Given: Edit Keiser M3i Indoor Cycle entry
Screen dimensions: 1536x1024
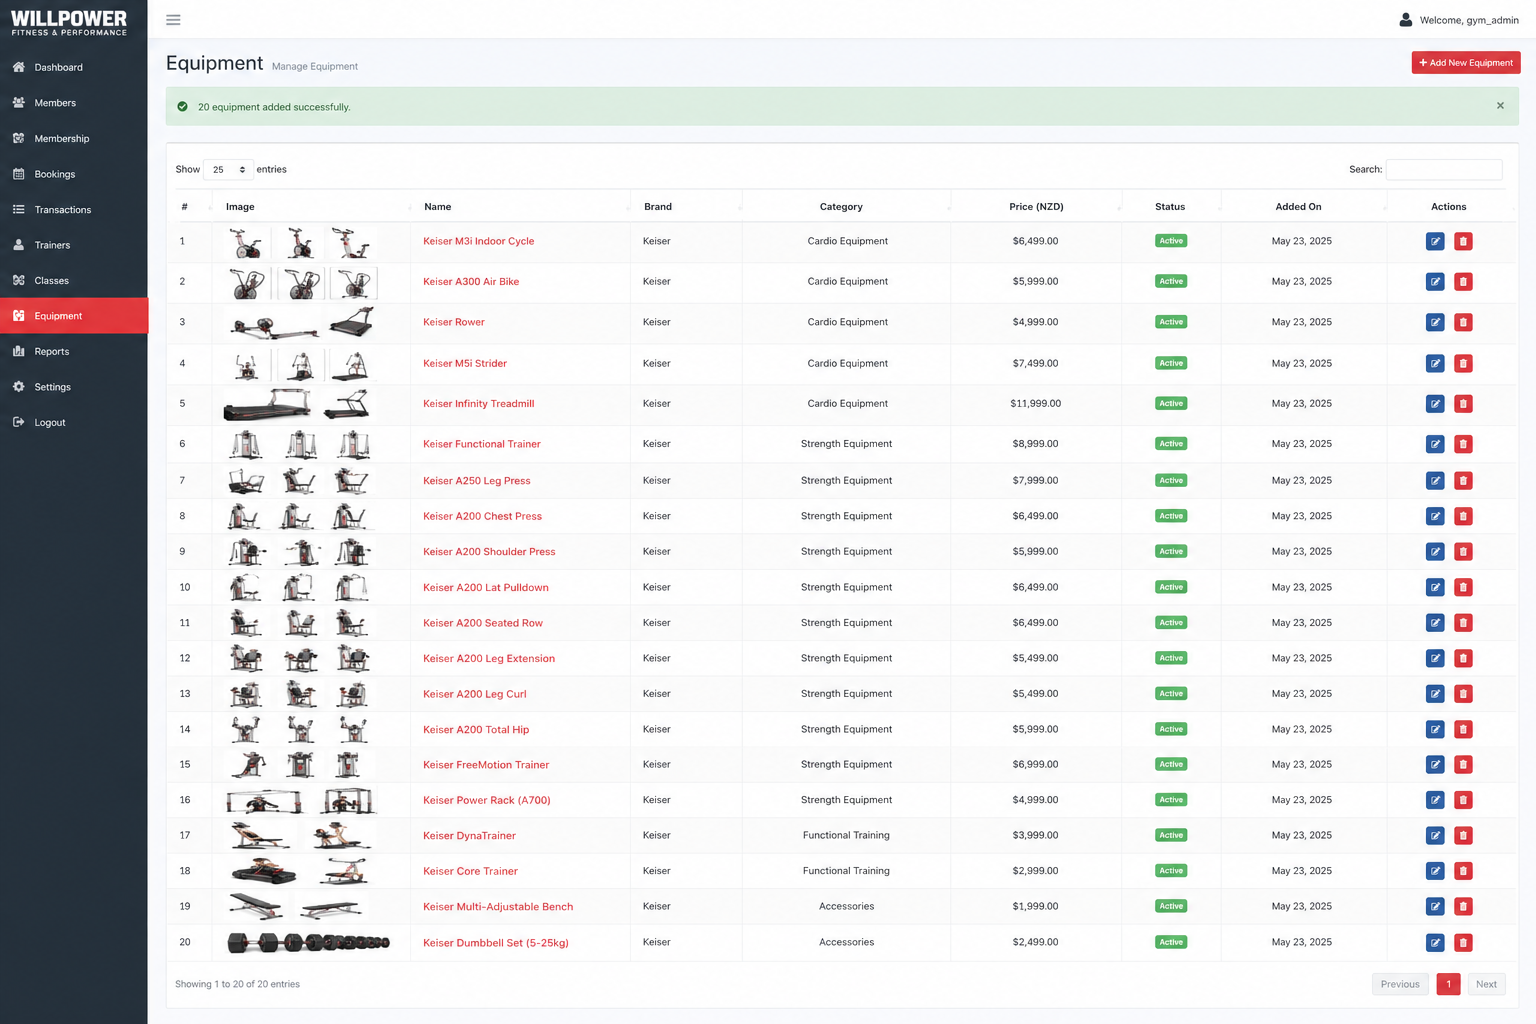Looking at the screenshot, I should [x=1435, y=241].
